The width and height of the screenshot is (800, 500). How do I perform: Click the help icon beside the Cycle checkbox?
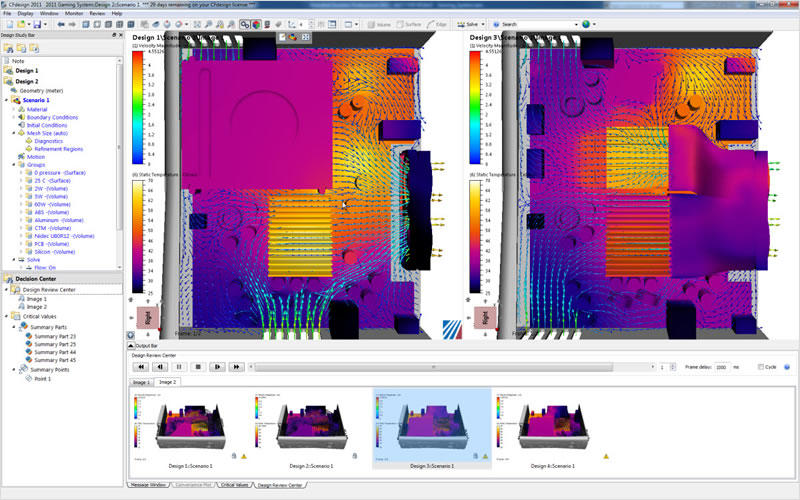(x=788, y=367)
